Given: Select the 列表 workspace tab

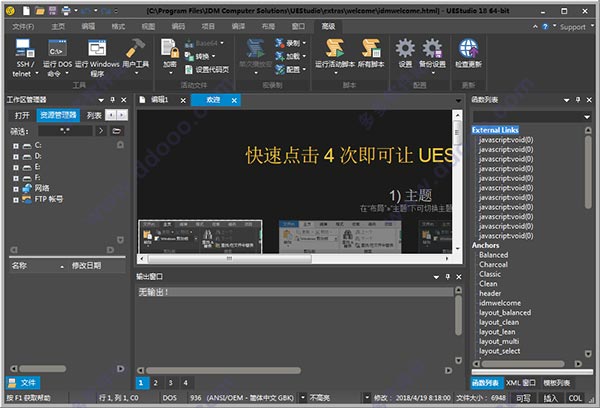Looking at the screenshot, I should click(x=94, y=115).
